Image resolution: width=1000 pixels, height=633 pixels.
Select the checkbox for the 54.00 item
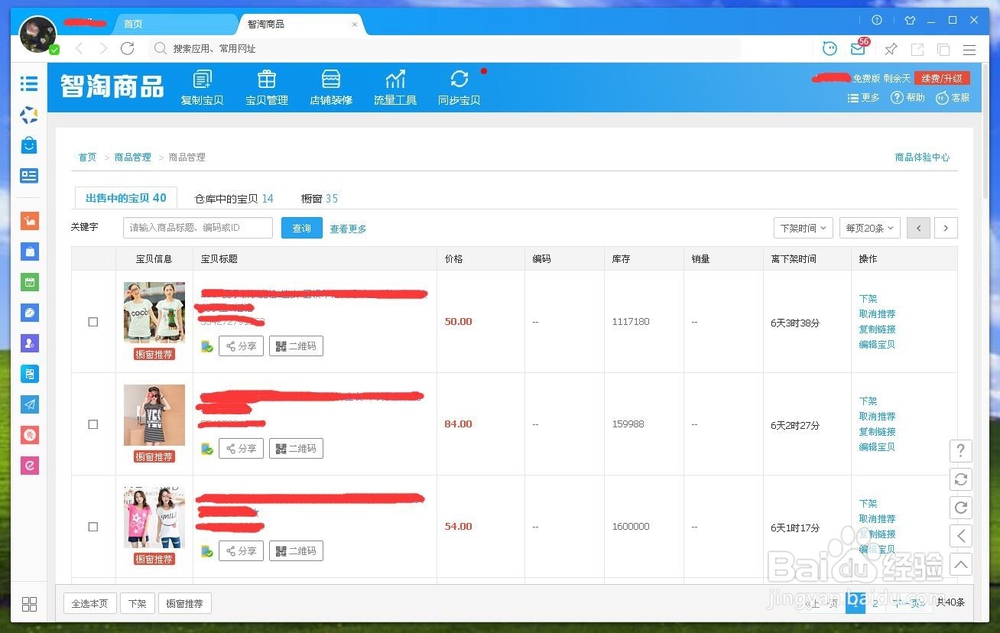[93, 527]
